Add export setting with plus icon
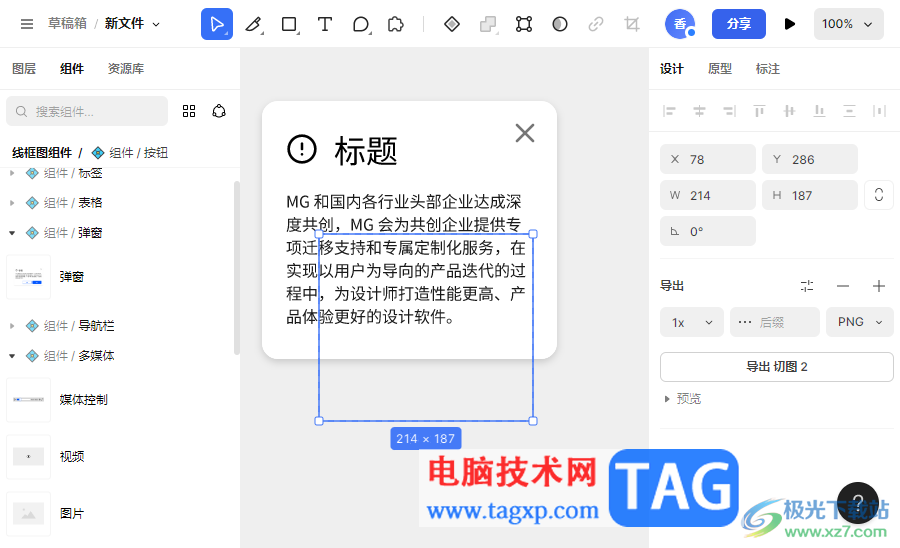This screenshot has height=548, width=900. pyautogui.click(x=879, y=286)
